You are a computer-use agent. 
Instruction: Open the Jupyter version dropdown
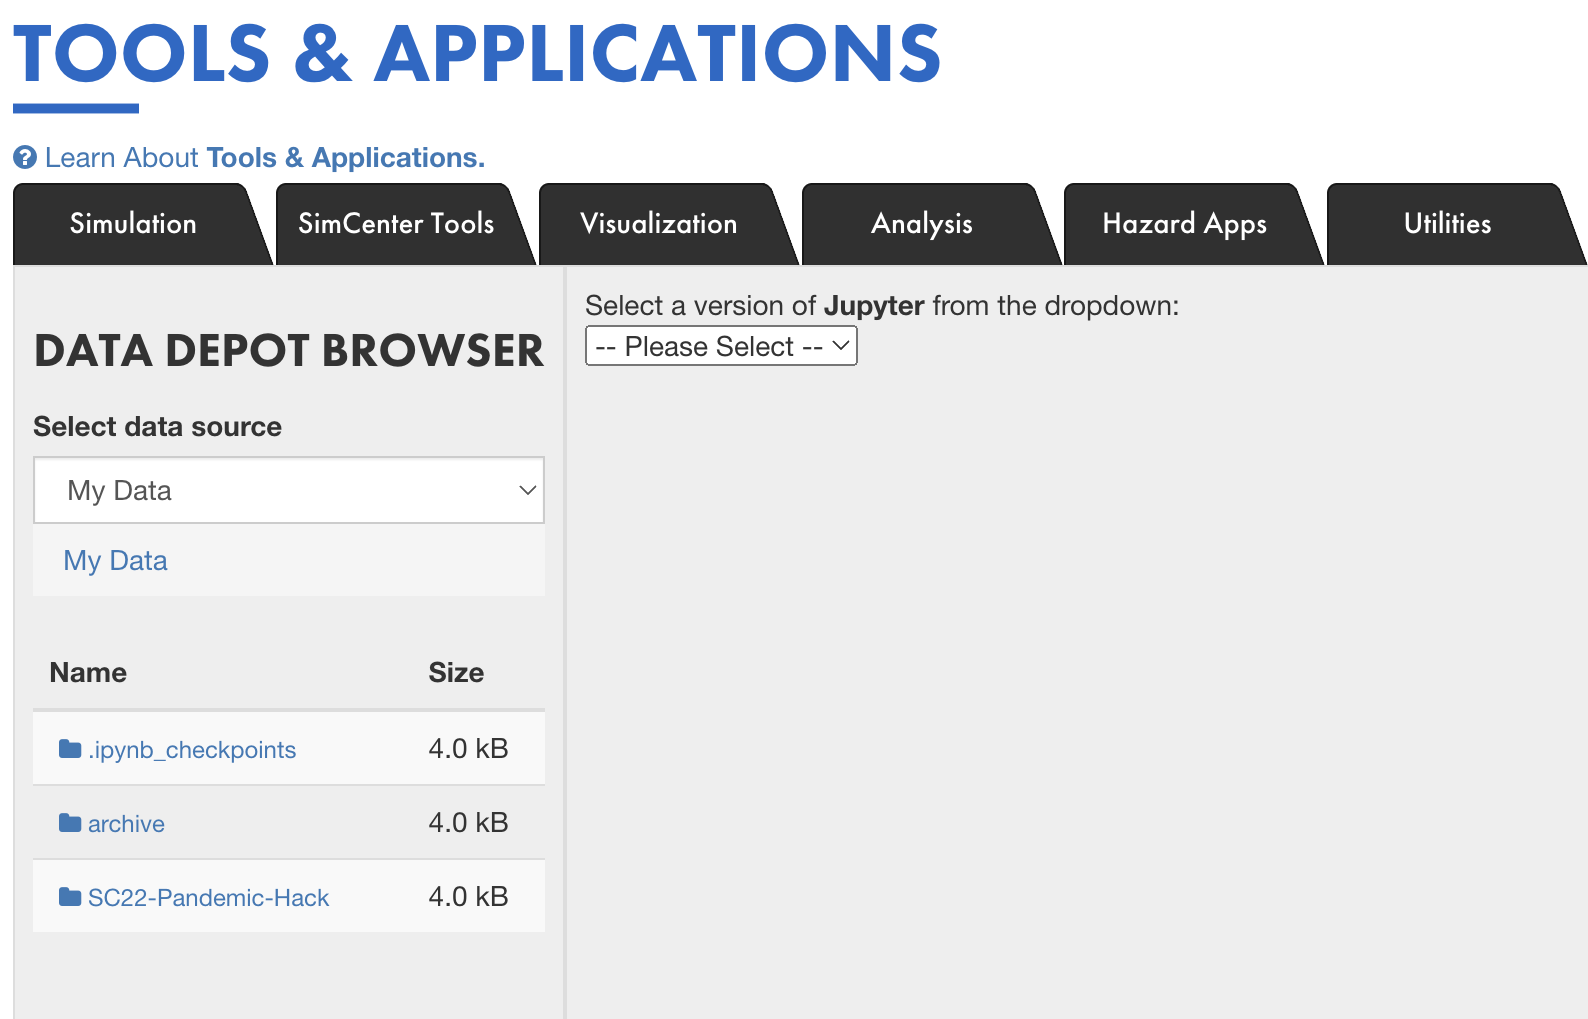click(x=721, y=346)
